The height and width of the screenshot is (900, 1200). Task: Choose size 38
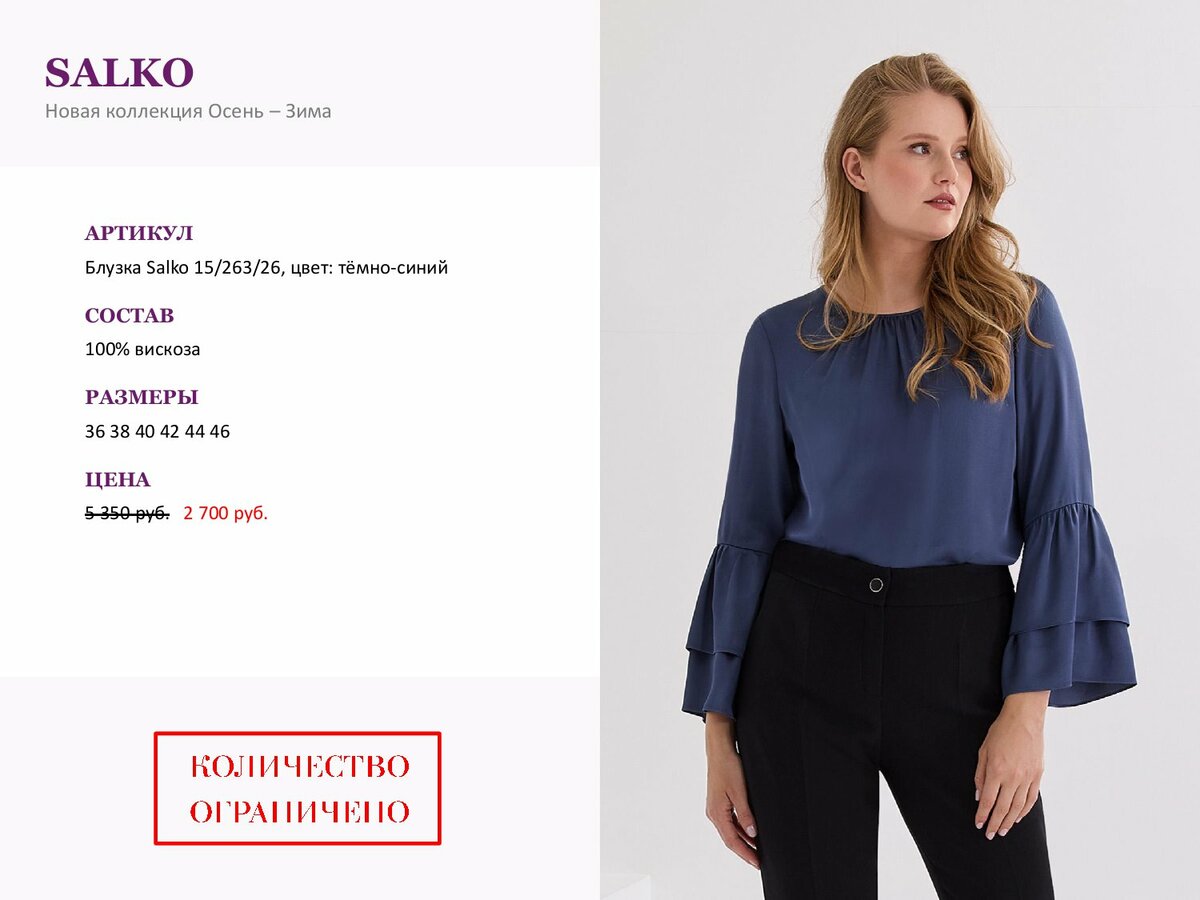click(x=120, y=432)
